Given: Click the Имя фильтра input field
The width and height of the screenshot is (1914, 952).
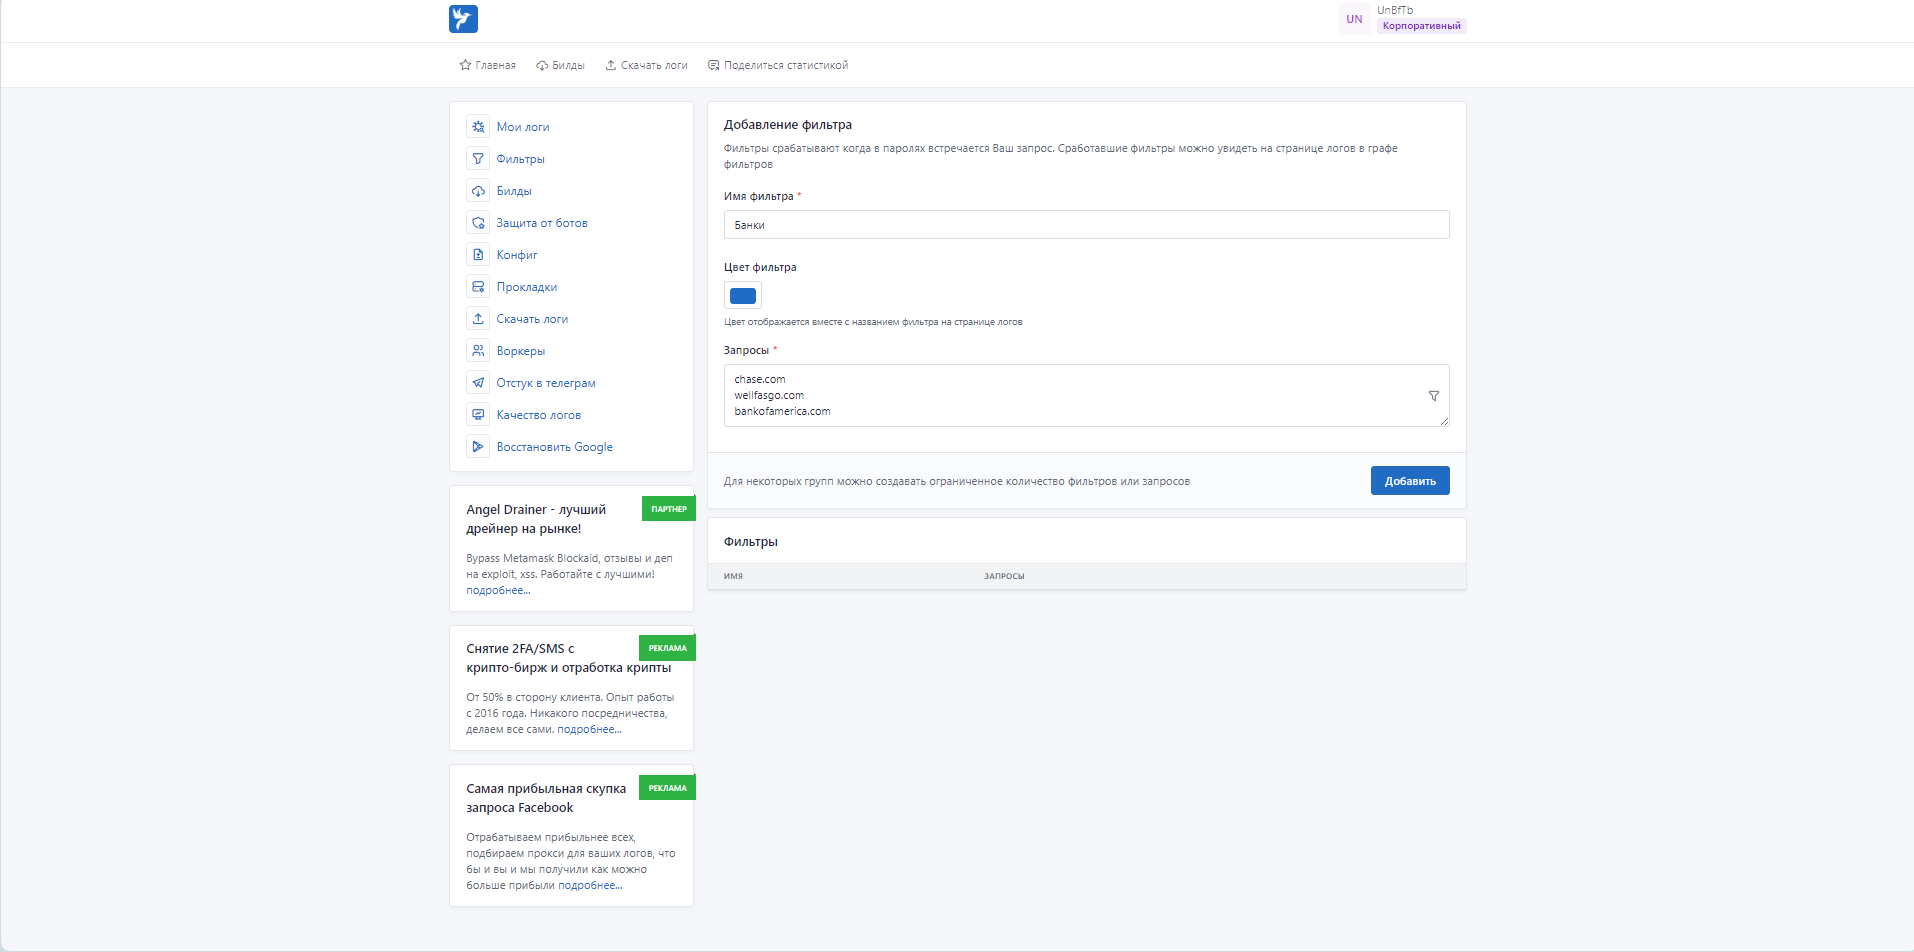Looking at the screenshot, I should point(1086,225).
